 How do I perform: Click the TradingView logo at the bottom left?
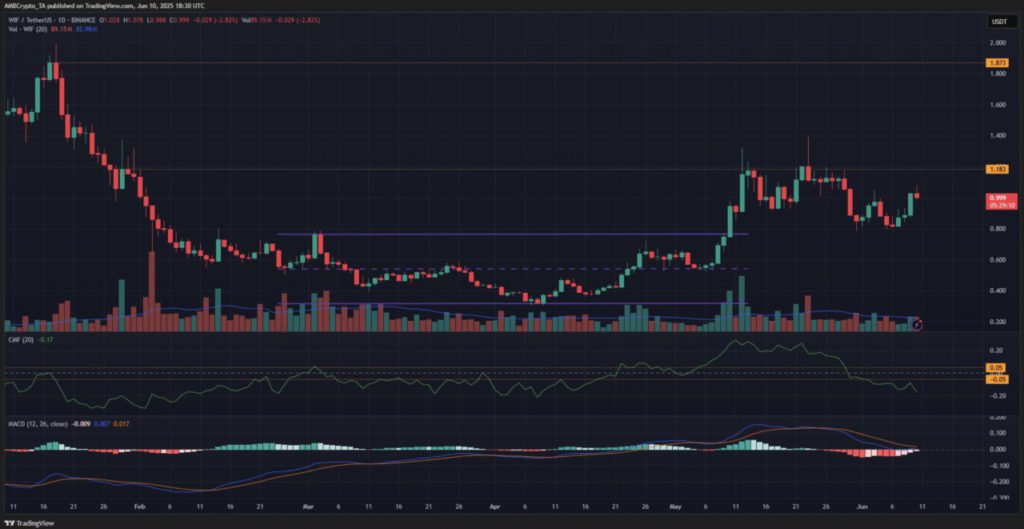click(29, 523)
